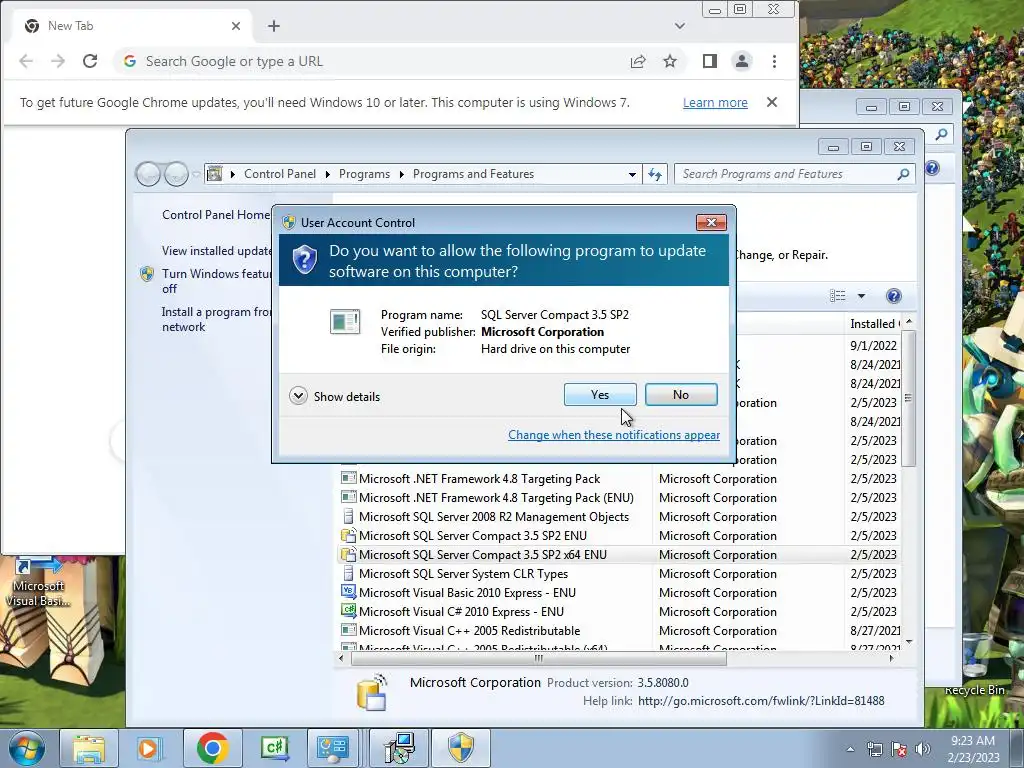Open Microsoft Visual Basic desktop shortcut
1024x768 pixels.
pyautogui.click(x=37, y=581)
